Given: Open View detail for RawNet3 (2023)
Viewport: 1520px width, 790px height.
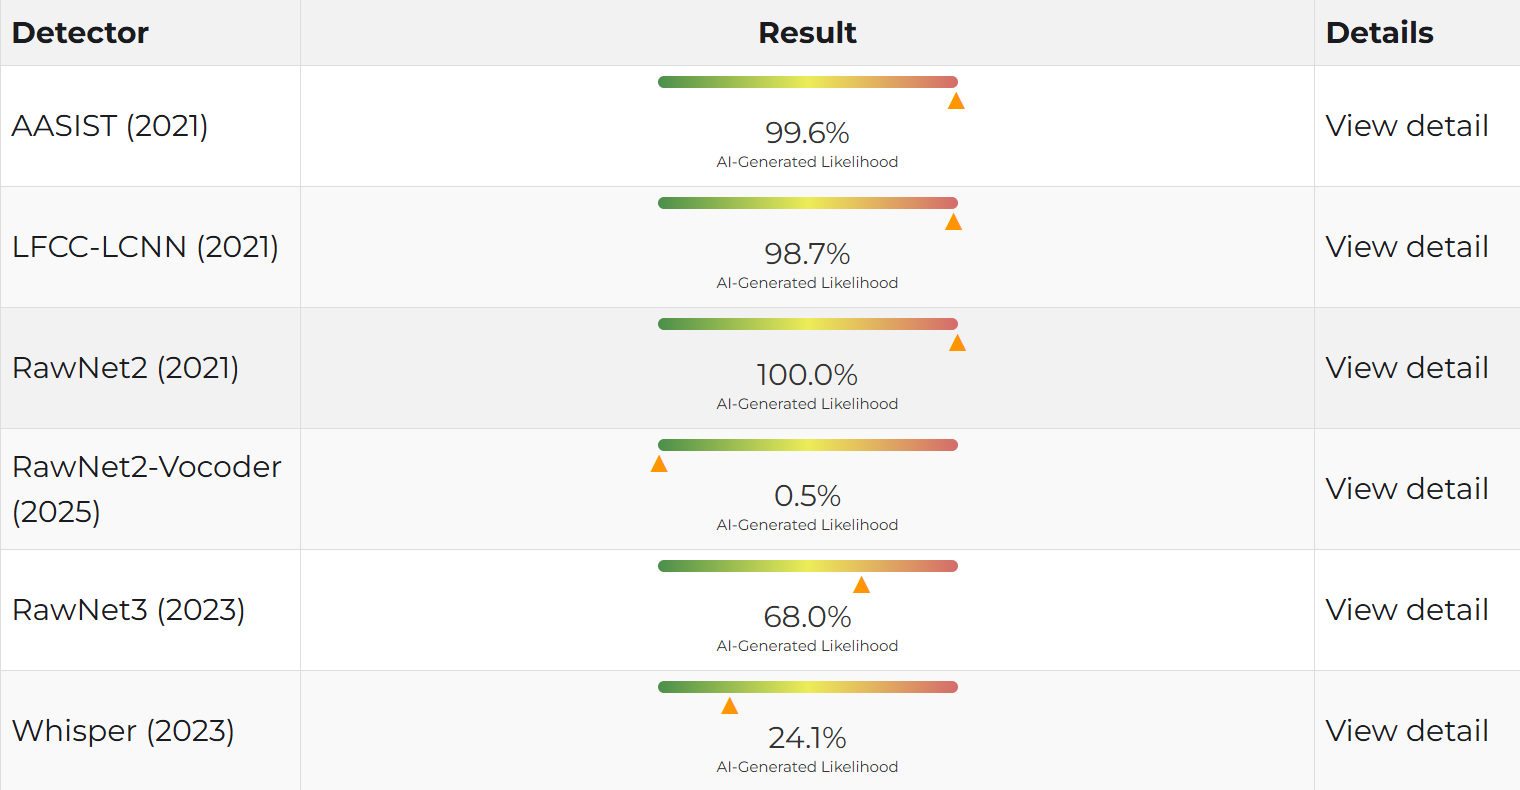Looking at the screenshot, I should [x=1407, y=610].
